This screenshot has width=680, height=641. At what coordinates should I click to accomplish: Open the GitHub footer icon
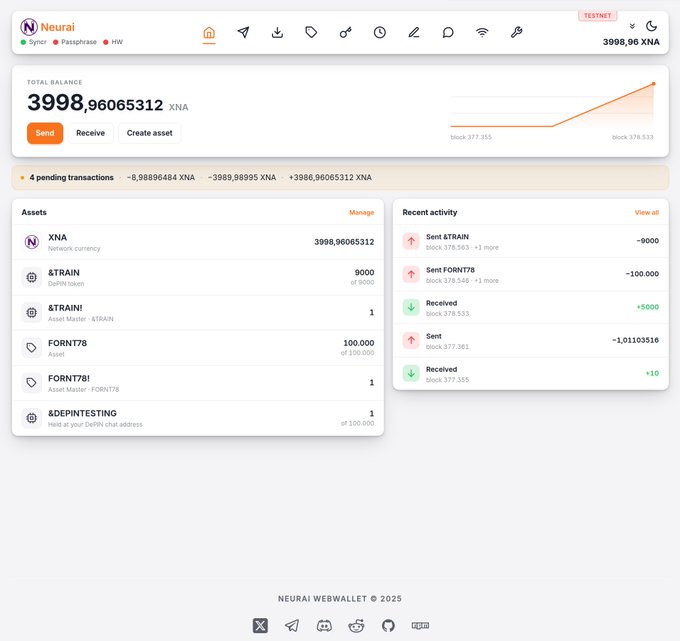coord(388,625)
